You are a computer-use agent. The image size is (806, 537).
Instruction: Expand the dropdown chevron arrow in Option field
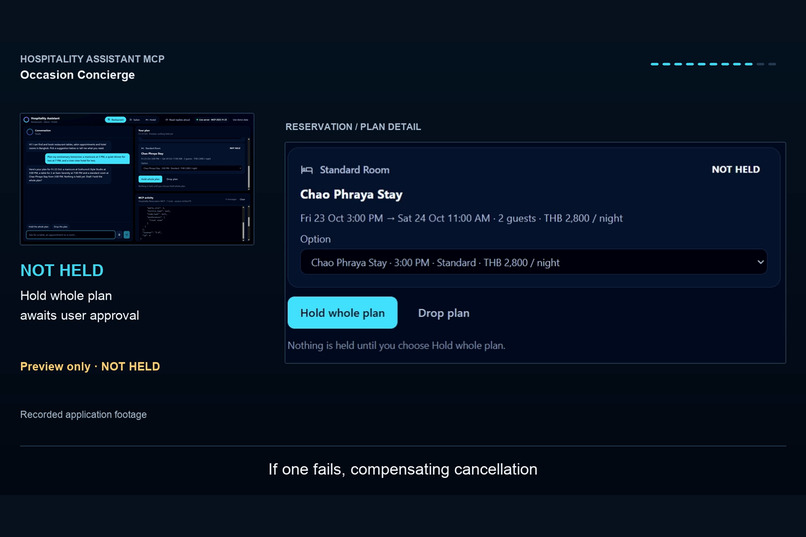760,262
